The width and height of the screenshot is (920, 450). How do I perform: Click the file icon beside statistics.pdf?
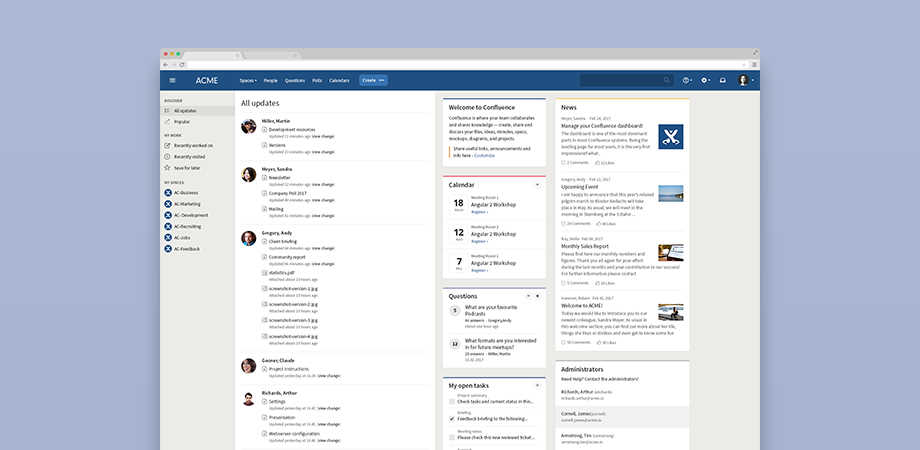click(264, 273)
